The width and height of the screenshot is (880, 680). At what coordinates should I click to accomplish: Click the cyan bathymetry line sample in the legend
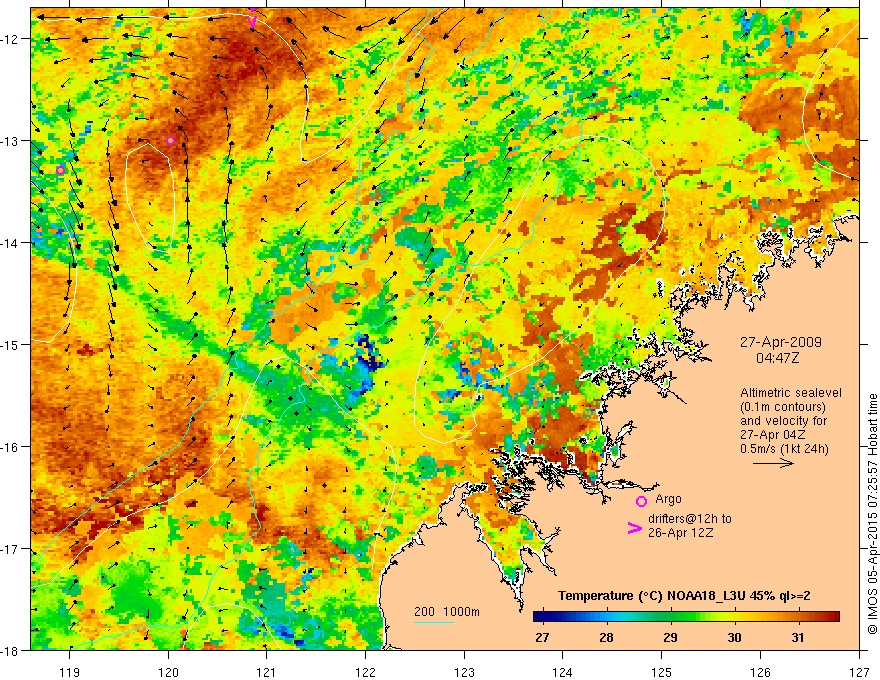[433, 622]
